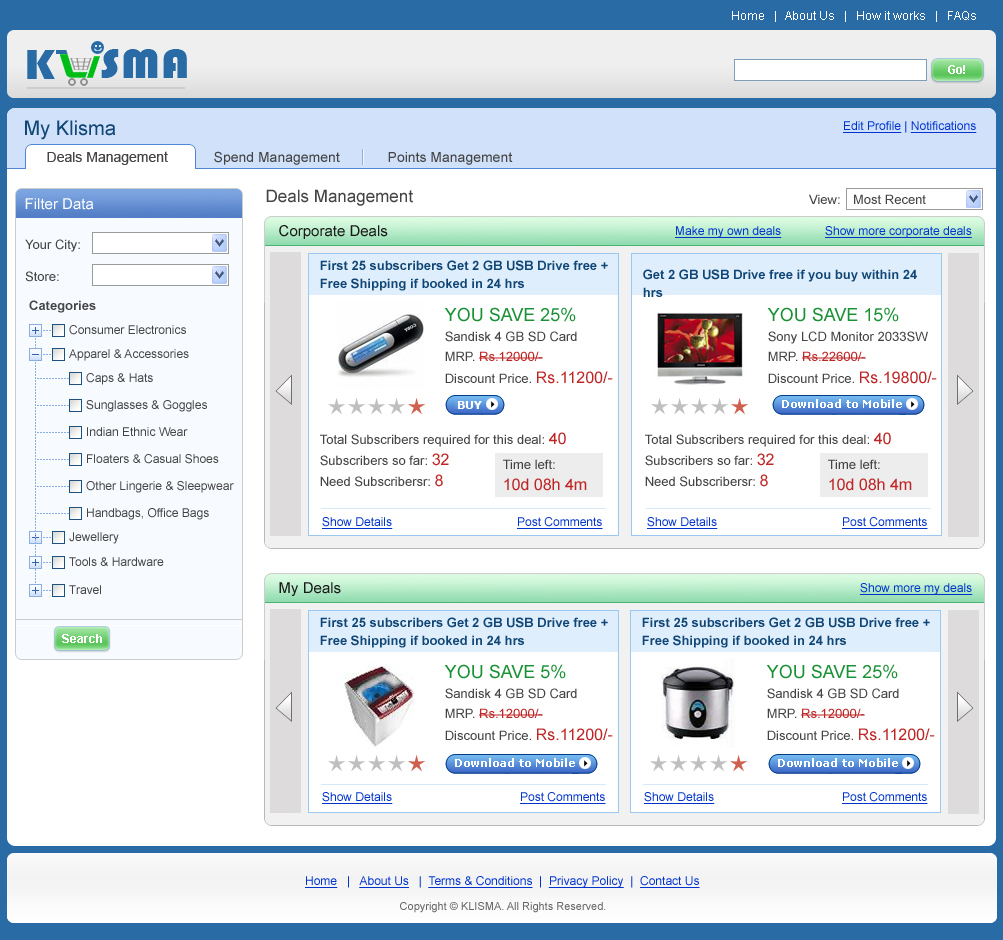Open footer Terms & Conditions link
Viewport: 1003px width, 940px height.
click(480, 881)
